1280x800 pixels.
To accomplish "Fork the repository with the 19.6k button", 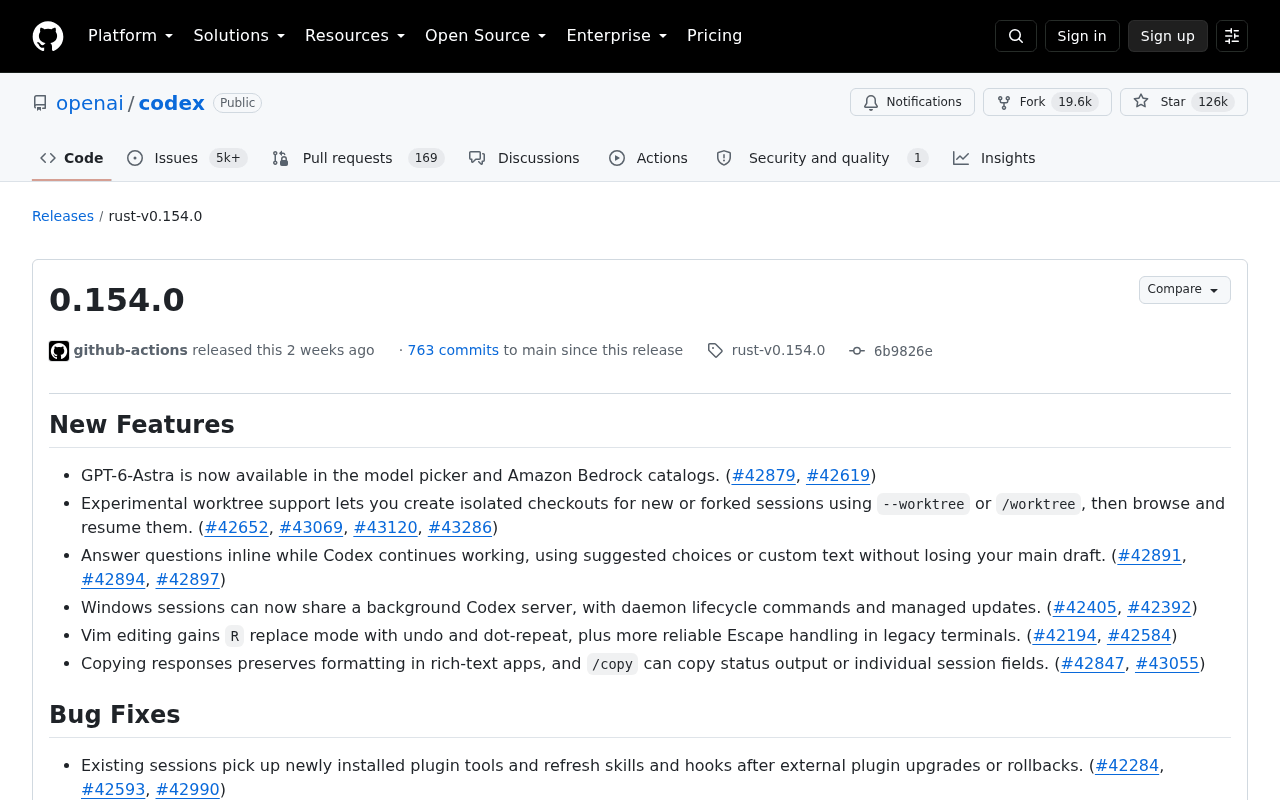I will pos(1047,102).
